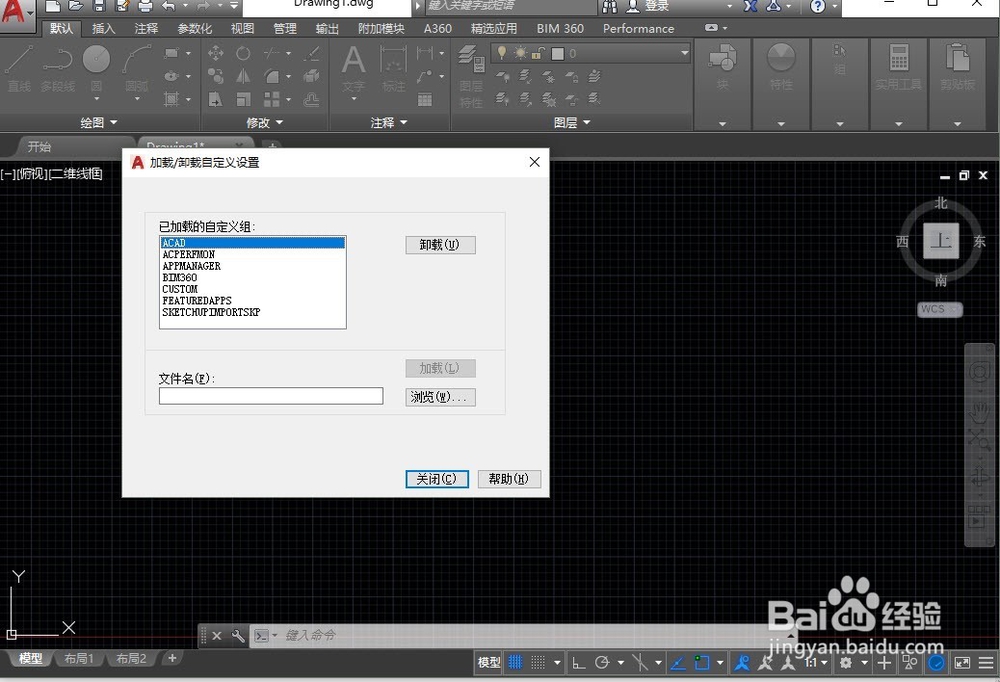
Task: Click the 文件名(F) file name input field
Action: click(x=271, y=396)
